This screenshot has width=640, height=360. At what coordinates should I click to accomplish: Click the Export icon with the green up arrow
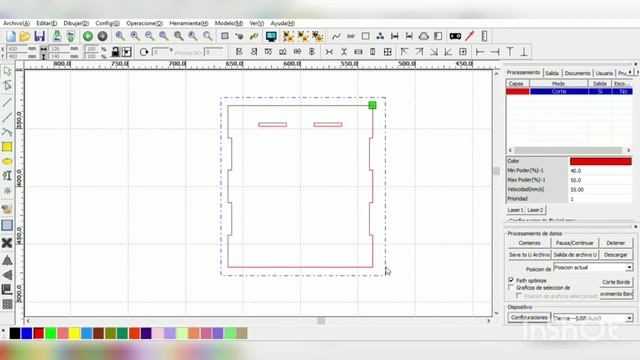[x=71, y=36]
